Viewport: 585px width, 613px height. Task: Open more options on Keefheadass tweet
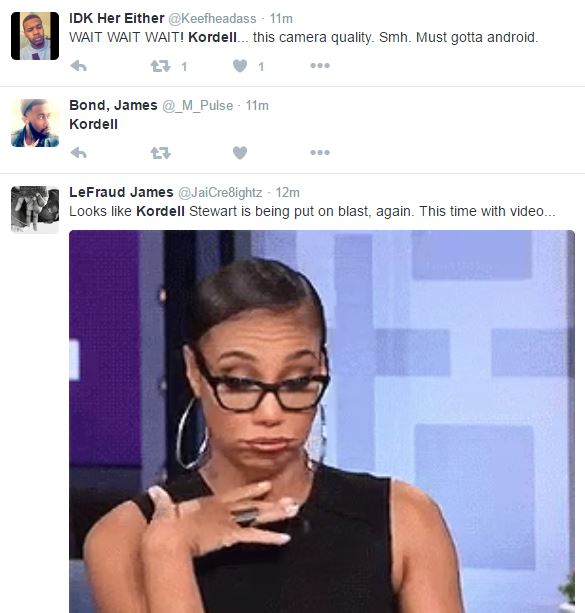pos(320,66)
